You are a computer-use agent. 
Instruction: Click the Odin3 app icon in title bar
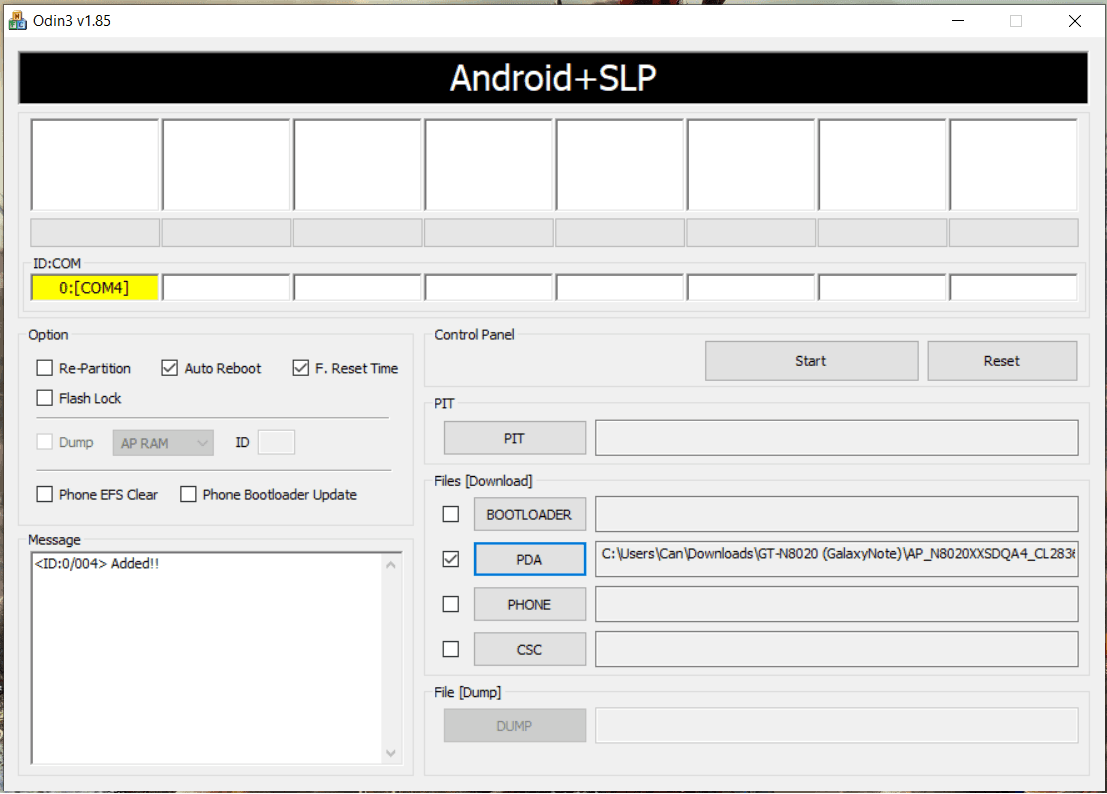pos(17,20)
